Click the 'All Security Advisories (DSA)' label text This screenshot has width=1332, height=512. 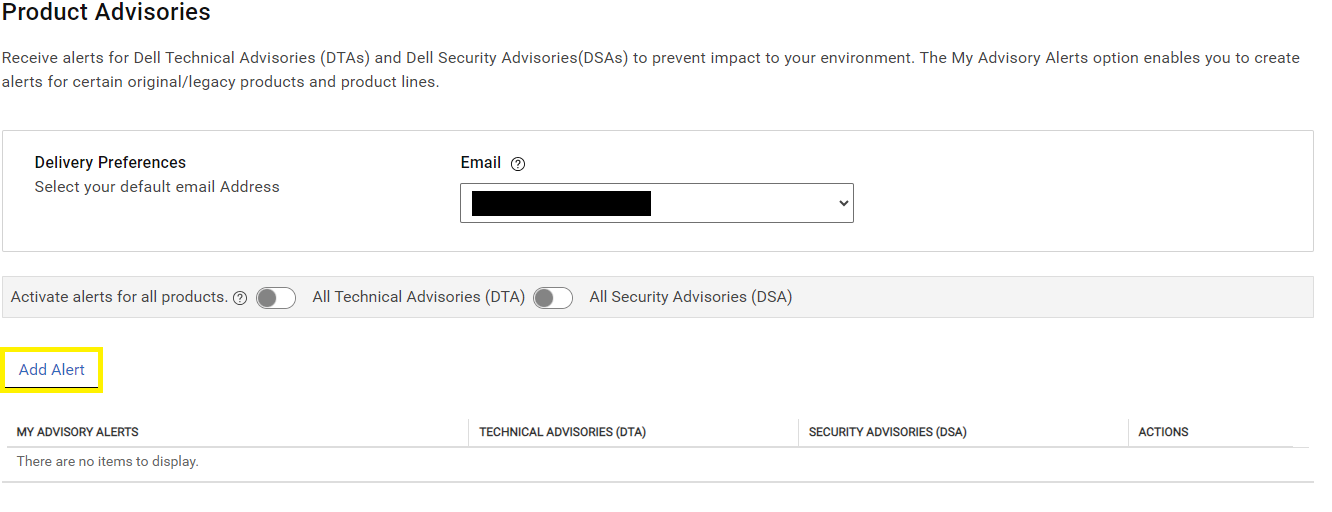[x=690, y=297]
